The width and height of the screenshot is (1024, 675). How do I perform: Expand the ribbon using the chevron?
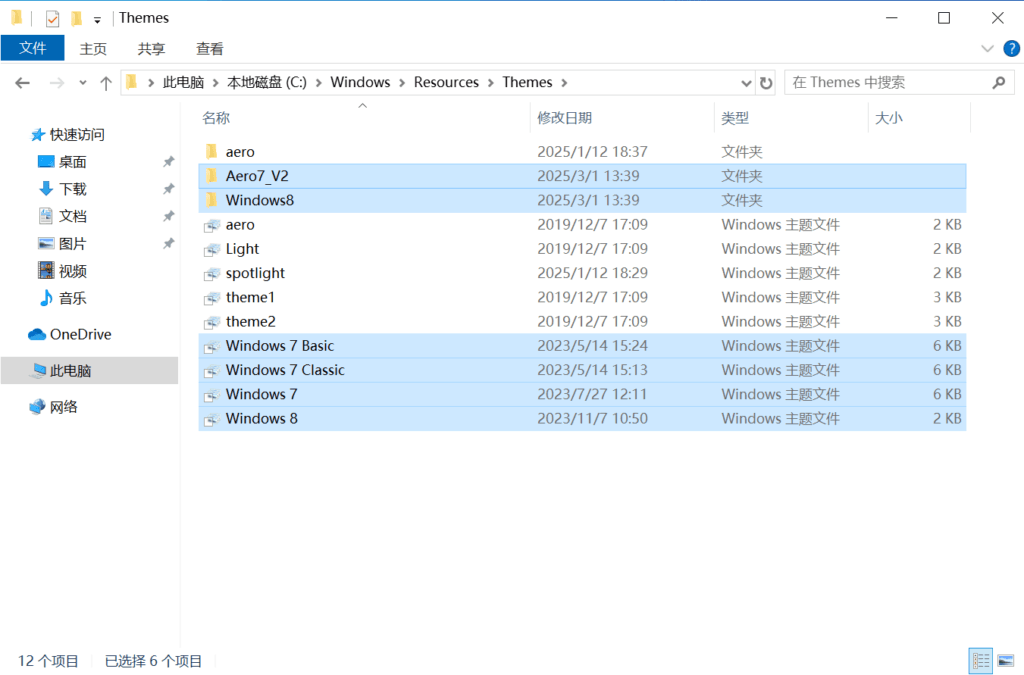pyautogui.click(x=987, y=48)
